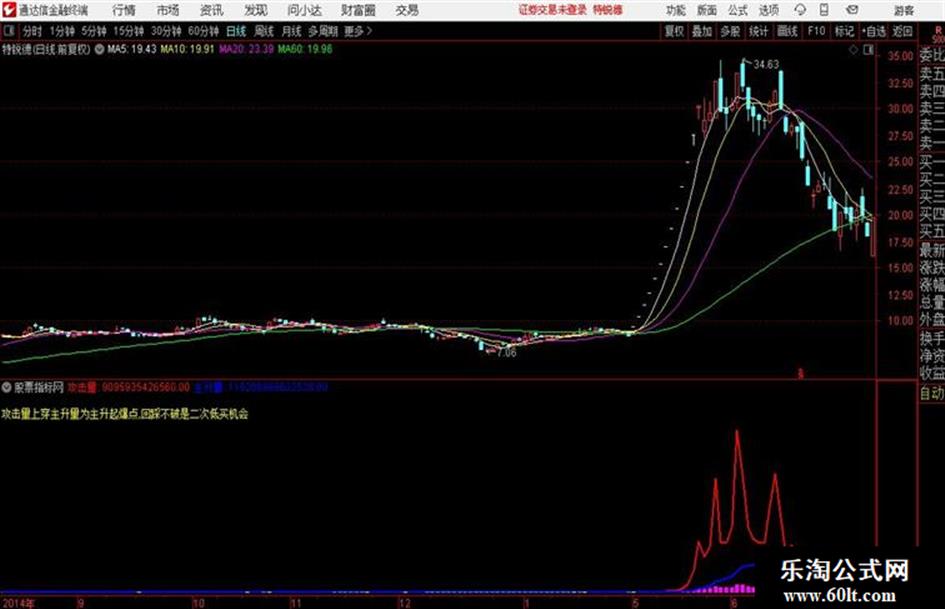Click the 返回 back button
The image size is (945, 609).
click(x=903, y=31)
